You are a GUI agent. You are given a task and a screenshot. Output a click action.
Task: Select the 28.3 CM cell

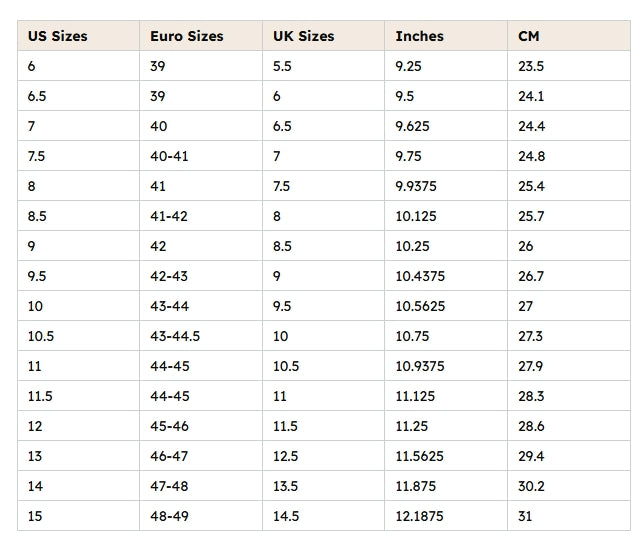click(569, 396)
